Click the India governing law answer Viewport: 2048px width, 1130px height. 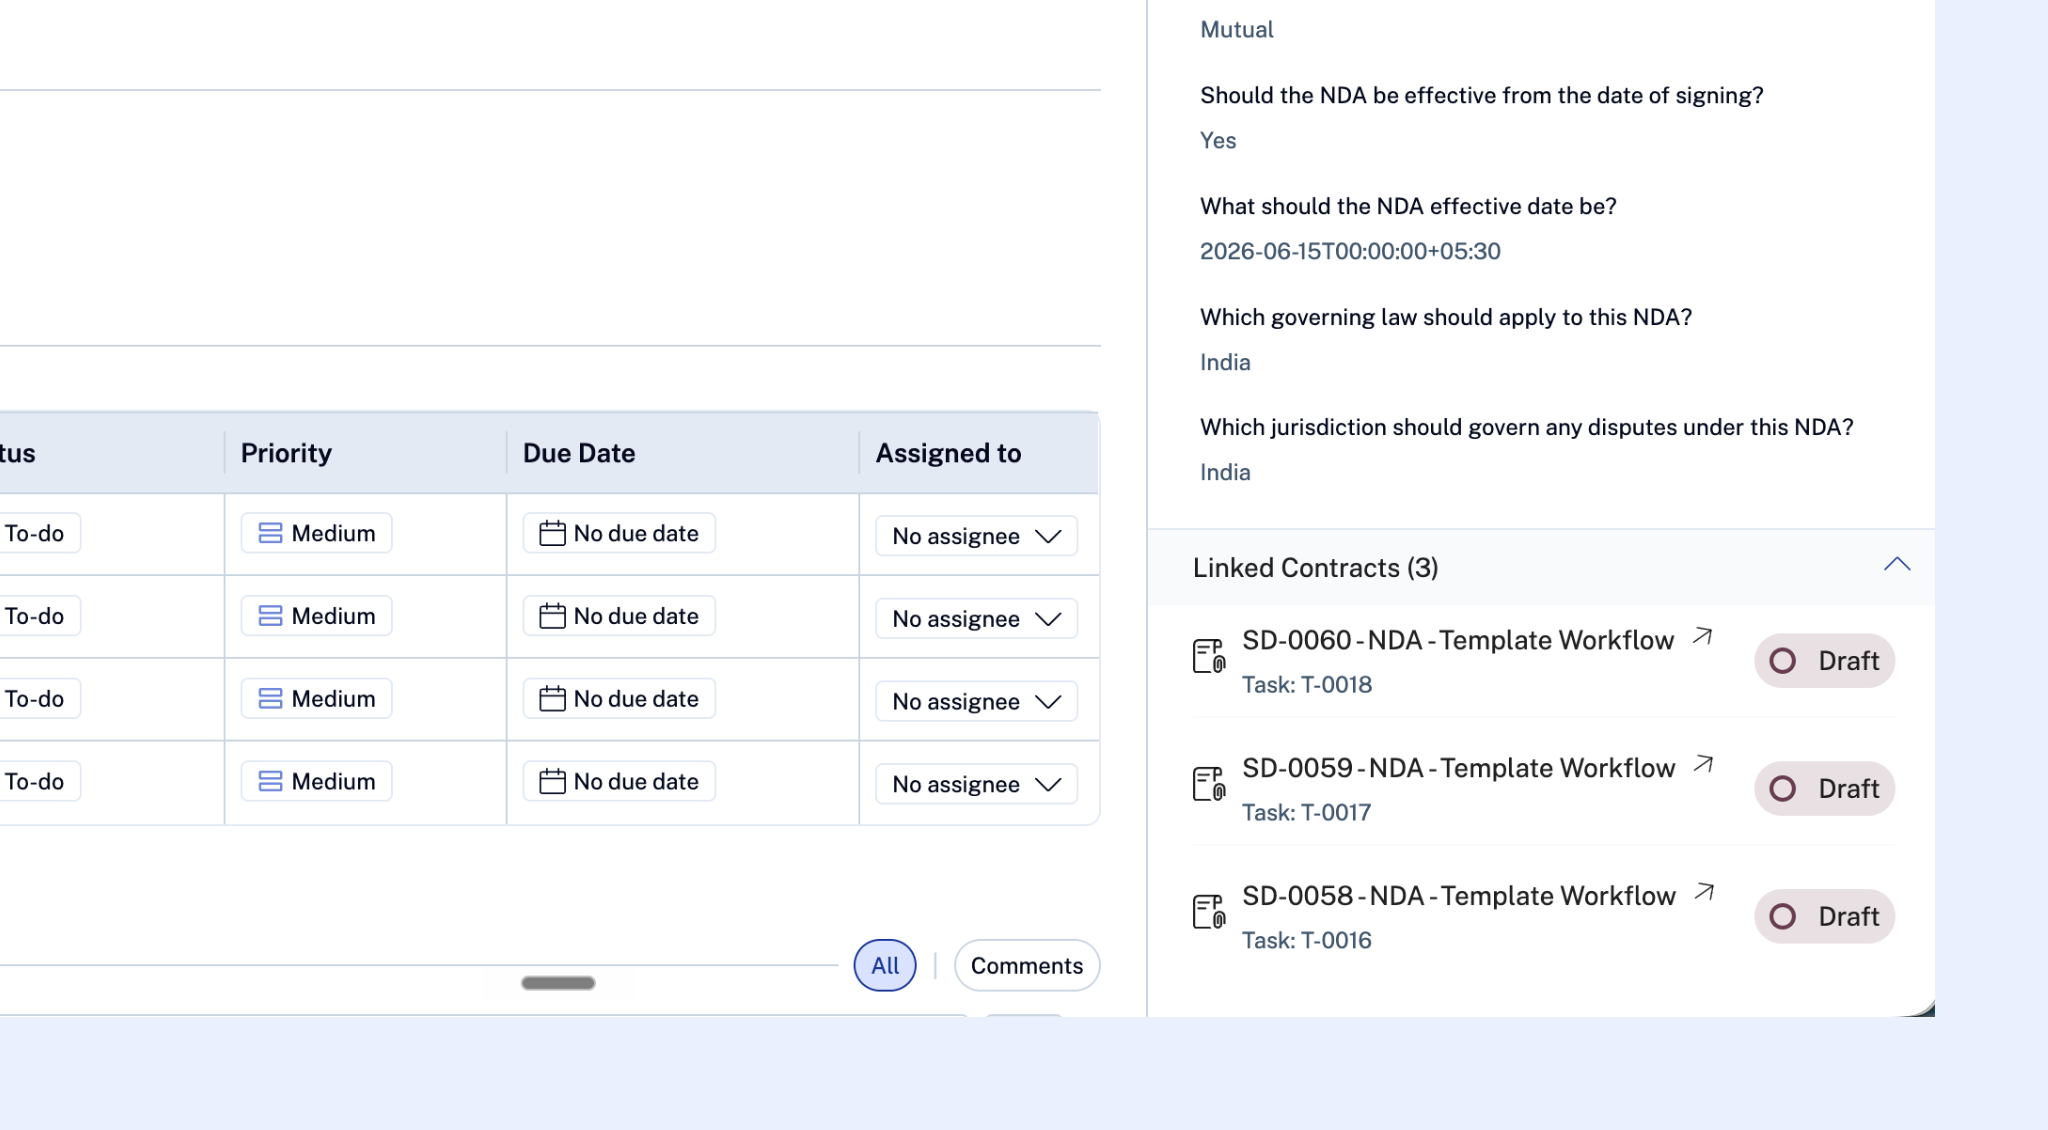click(1225, 362)
